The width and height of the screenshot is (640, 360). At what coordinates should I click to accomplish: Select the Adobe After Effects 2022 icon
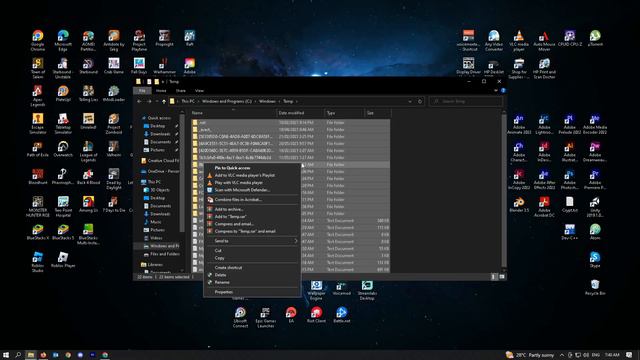coord(544,180)
